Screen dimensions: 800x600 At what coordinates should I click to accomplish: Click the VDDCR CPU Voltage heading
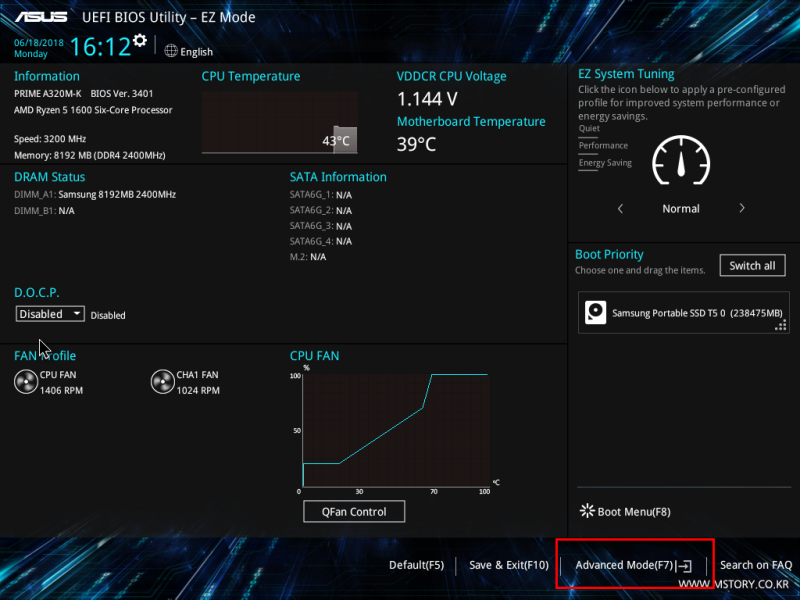click(x=452, y=77)
